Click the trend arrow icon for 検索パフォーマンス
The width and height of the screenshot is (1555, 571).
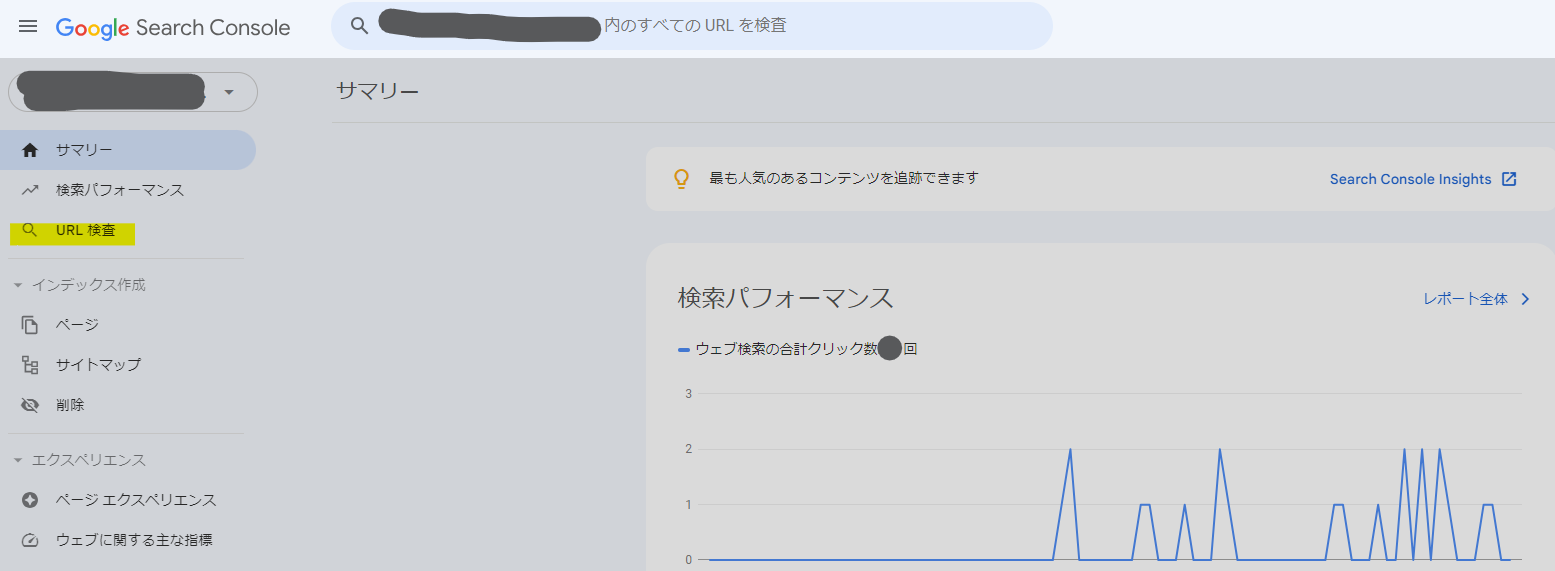pos(30,190)
